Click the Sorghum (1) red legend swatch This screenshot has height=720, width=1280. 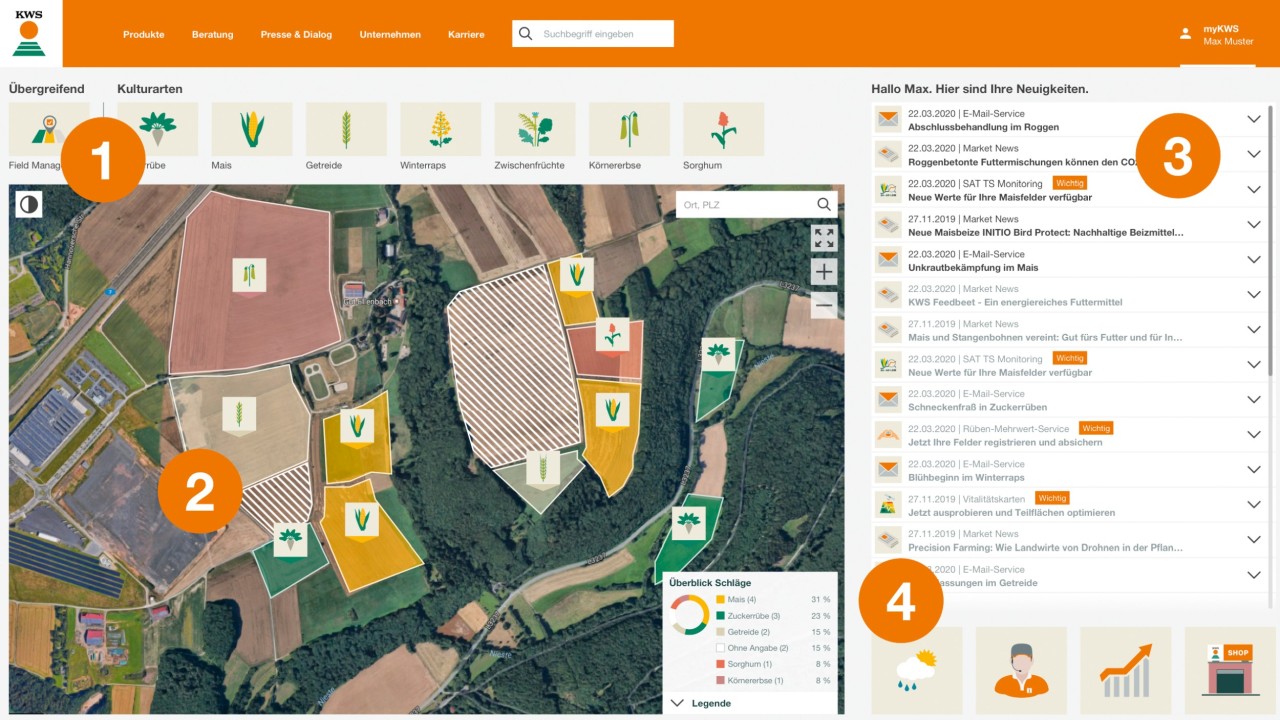[721, 664]
